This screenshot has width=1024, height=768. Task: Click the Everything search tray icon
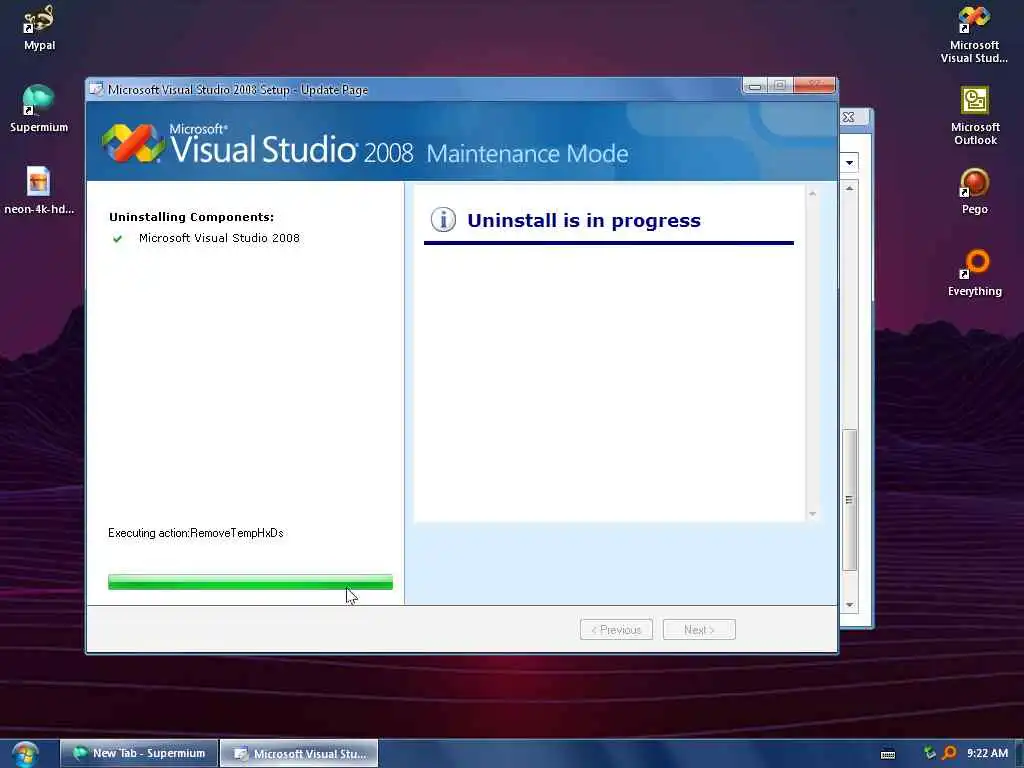(949, 753)
